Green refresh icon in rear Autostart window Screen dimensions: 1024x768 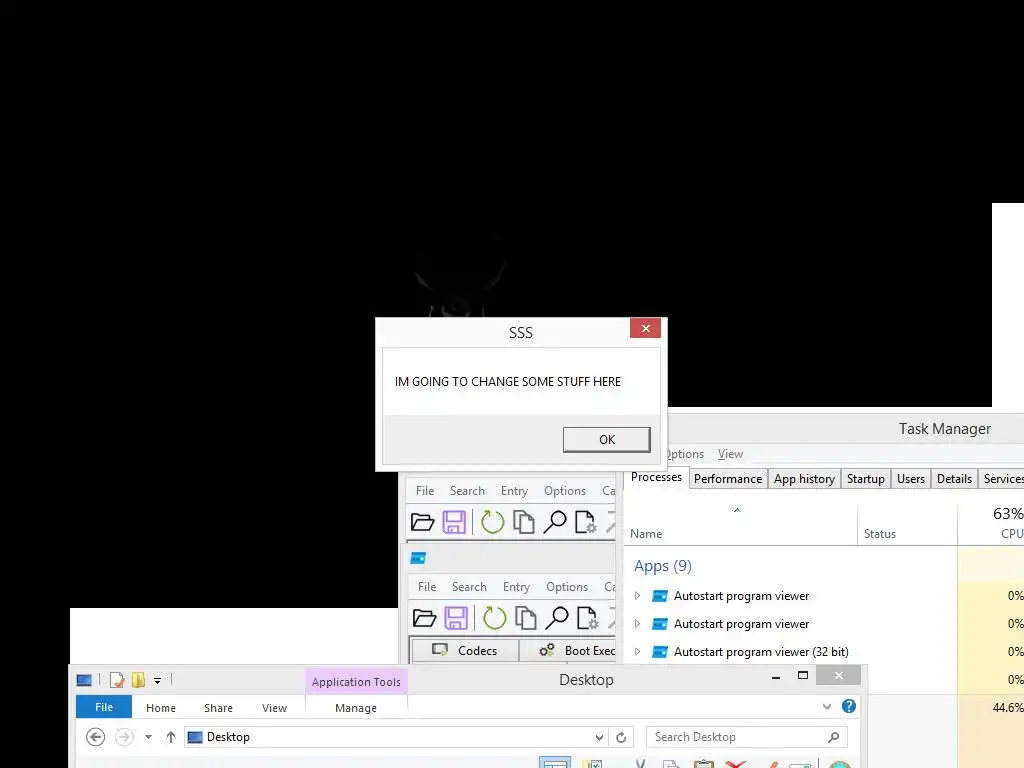pos(492,522)
